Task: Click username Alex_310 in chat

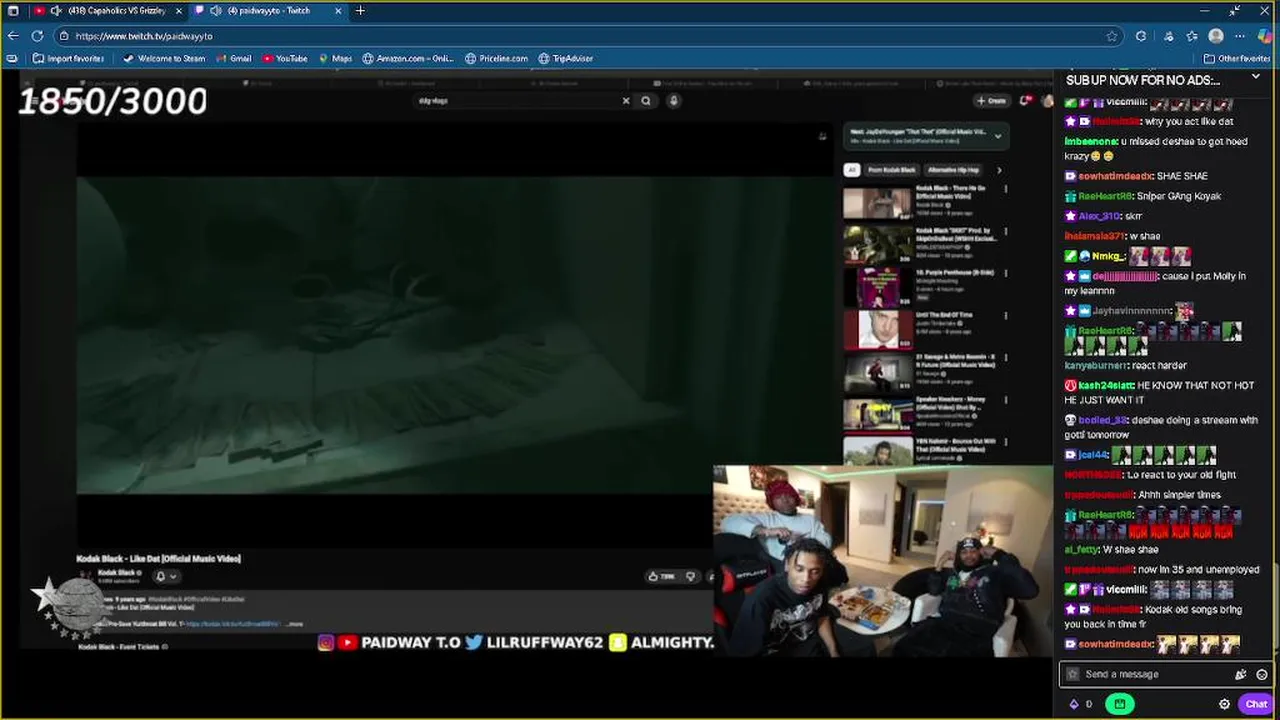Action: click(1099, 216)
